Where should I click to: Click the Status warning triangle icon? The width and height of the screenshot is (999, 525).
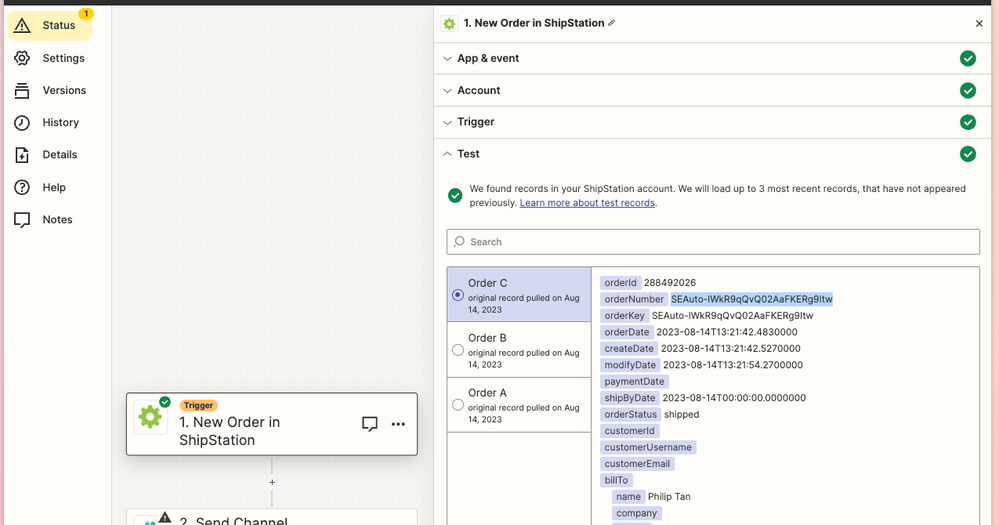22,26
